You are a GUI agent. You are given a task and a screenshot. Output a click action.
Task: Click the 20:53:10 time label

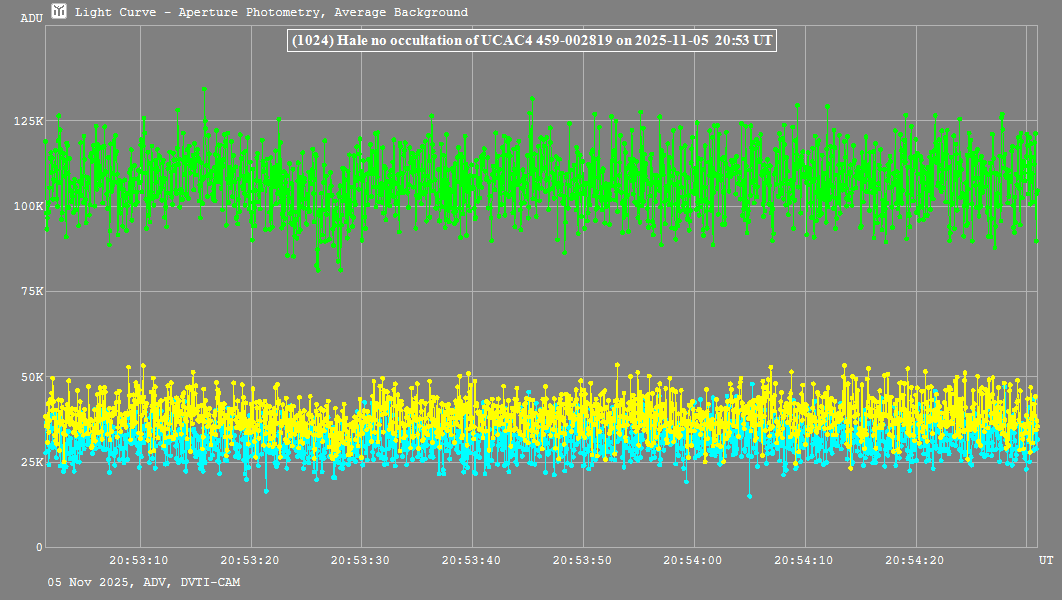pyautogui.click(x=139, y=561)
